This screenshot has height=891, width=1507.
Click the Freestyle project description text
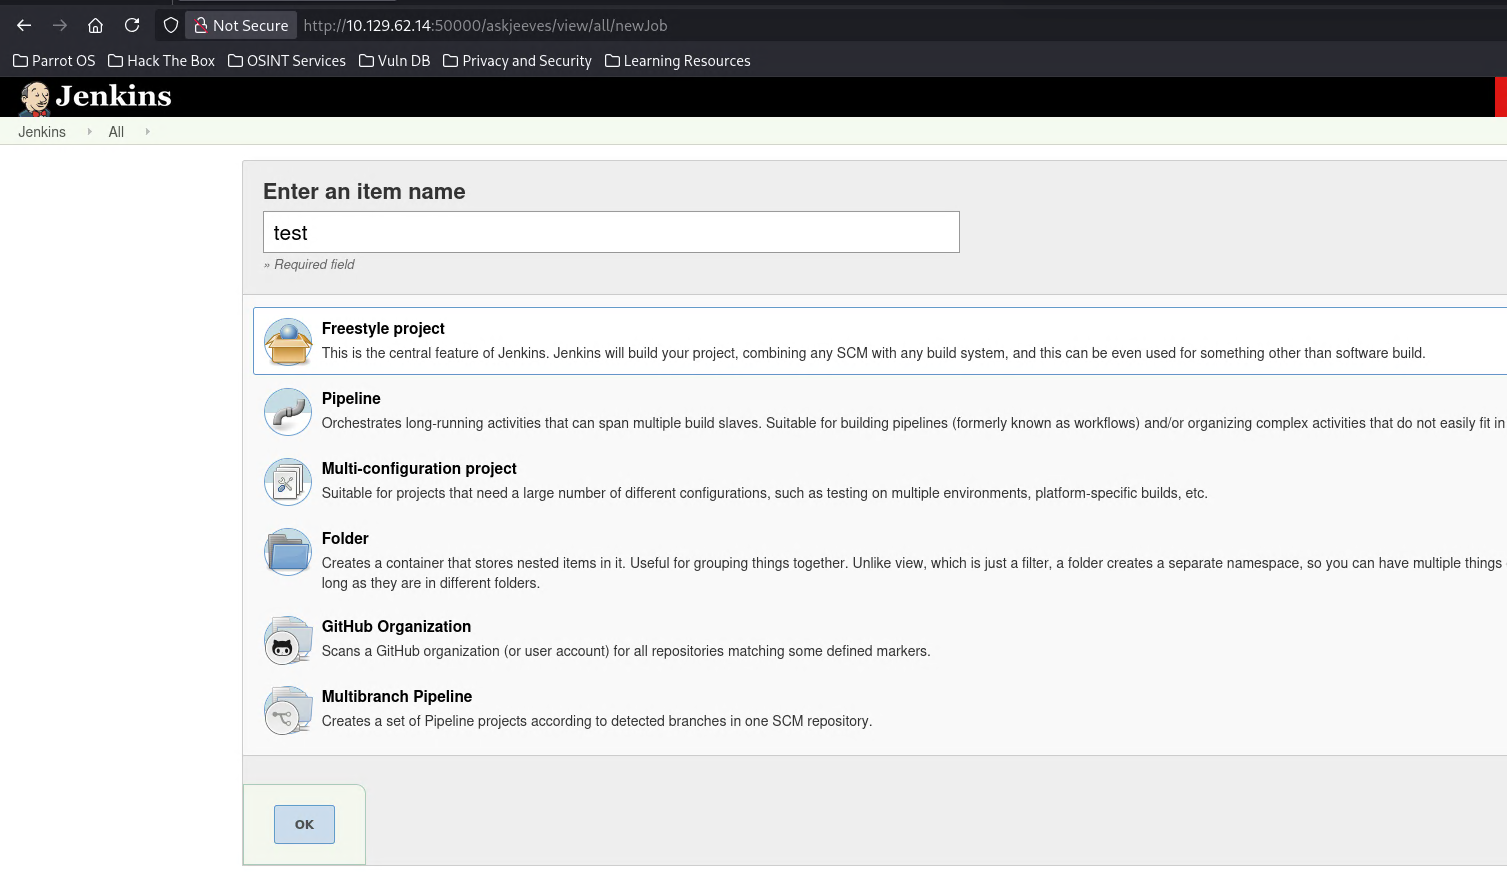pos(873,353)
